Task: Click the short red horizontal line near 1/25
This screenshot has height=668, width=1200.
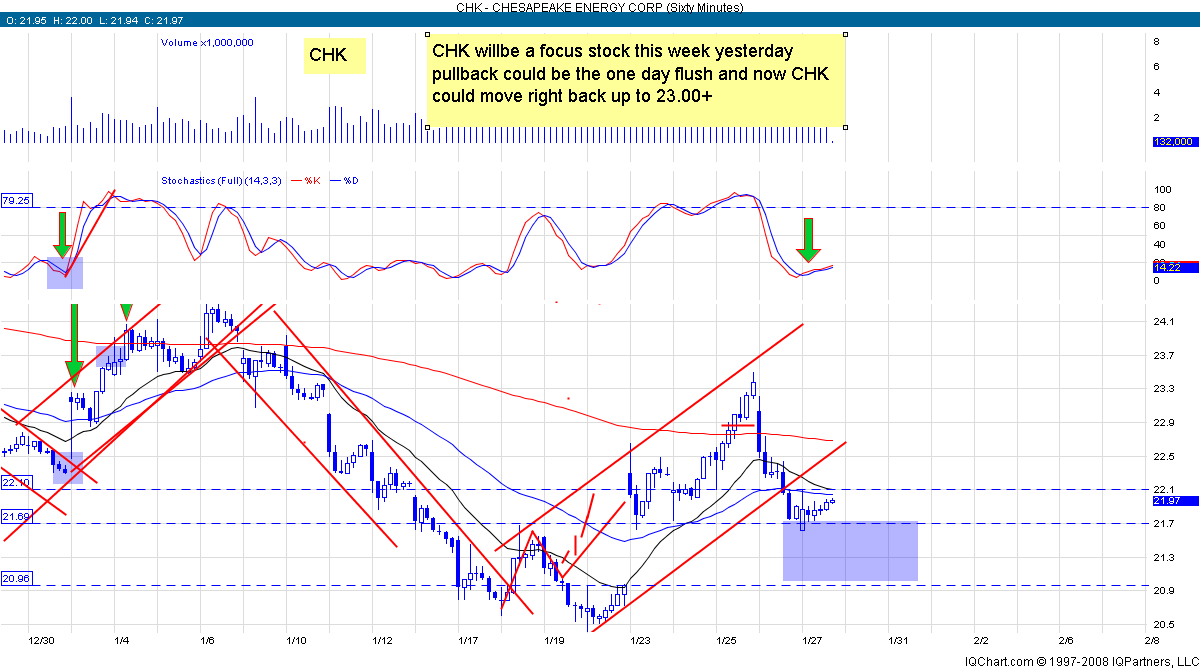Action: [x=737, y=426]
